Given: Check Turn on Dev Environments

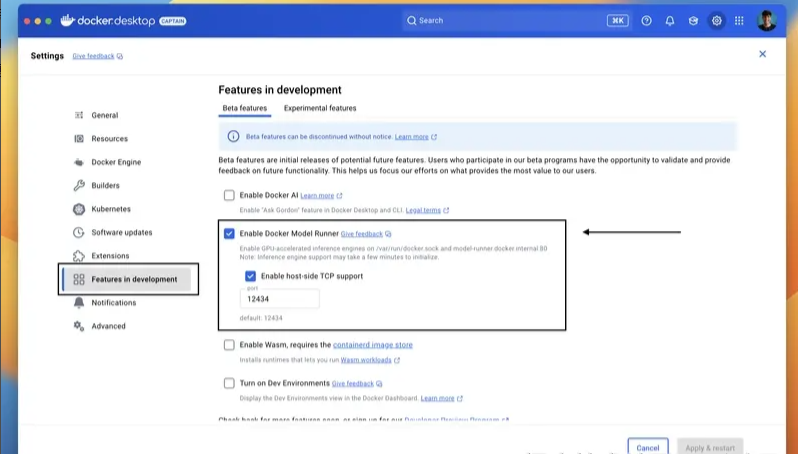Looking at the screenshot, I should tap(229, 383).
